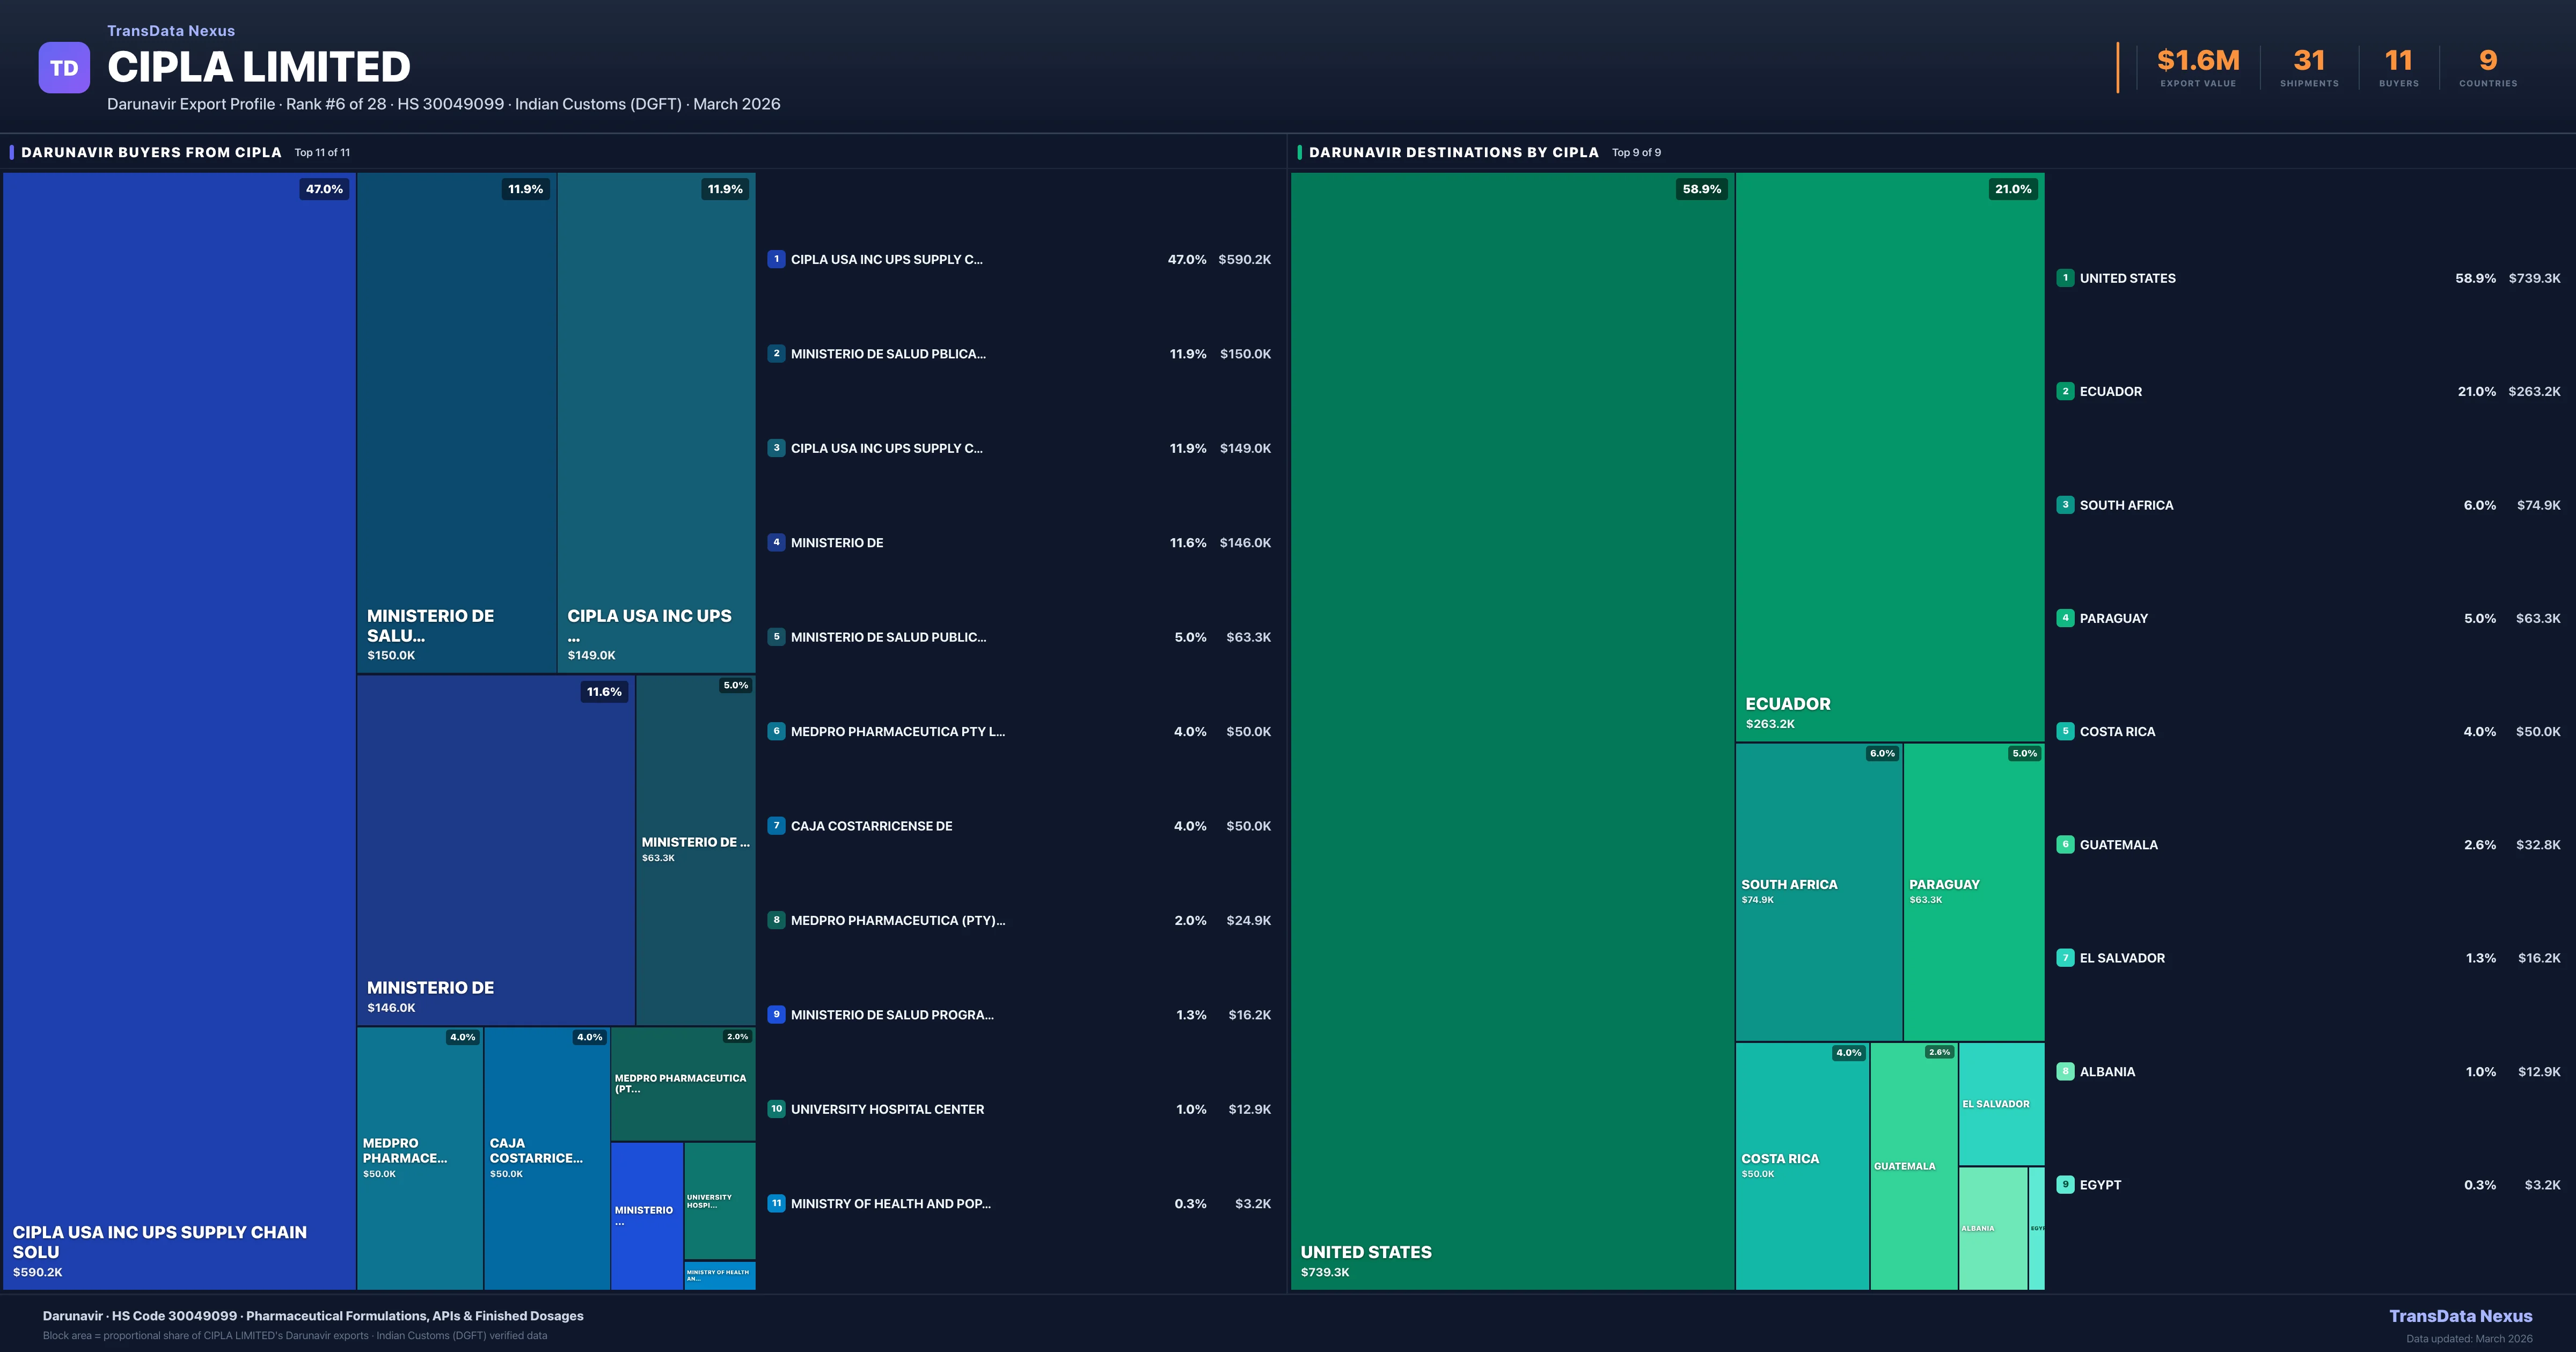Click the Darunavir Buyers From Cipla heading
The width and height of the screenshot is (2576, 1352).
coord(151,152)
